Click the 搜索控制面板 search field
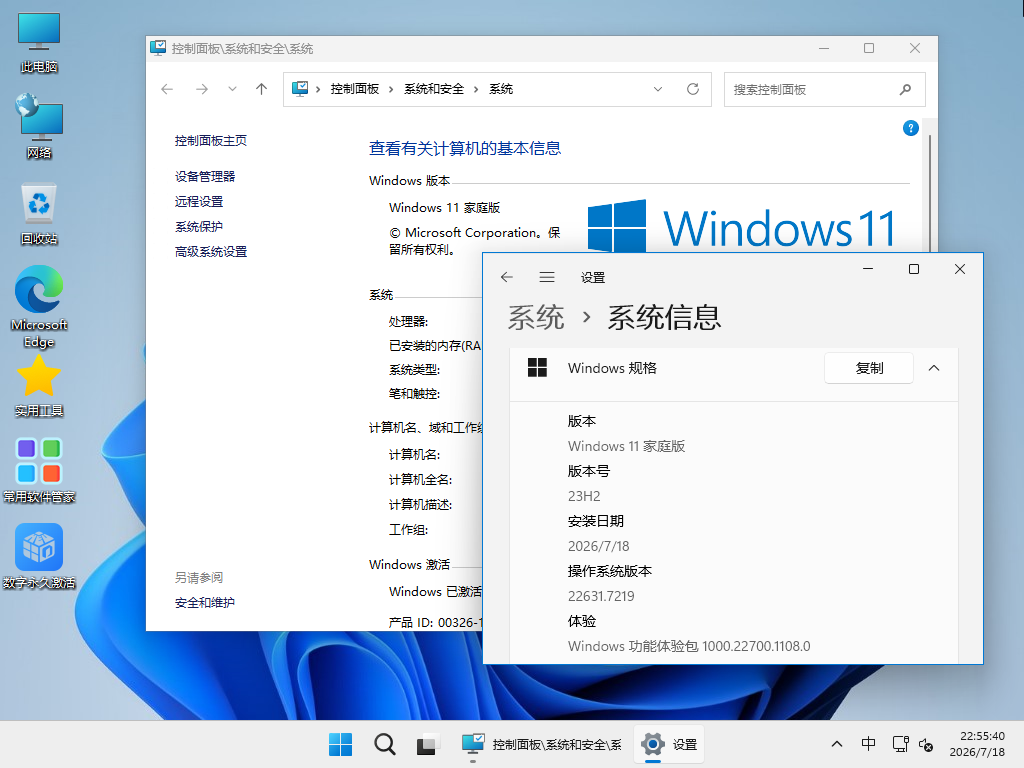This screenshot has width=1024, height=768. (824, 89)
